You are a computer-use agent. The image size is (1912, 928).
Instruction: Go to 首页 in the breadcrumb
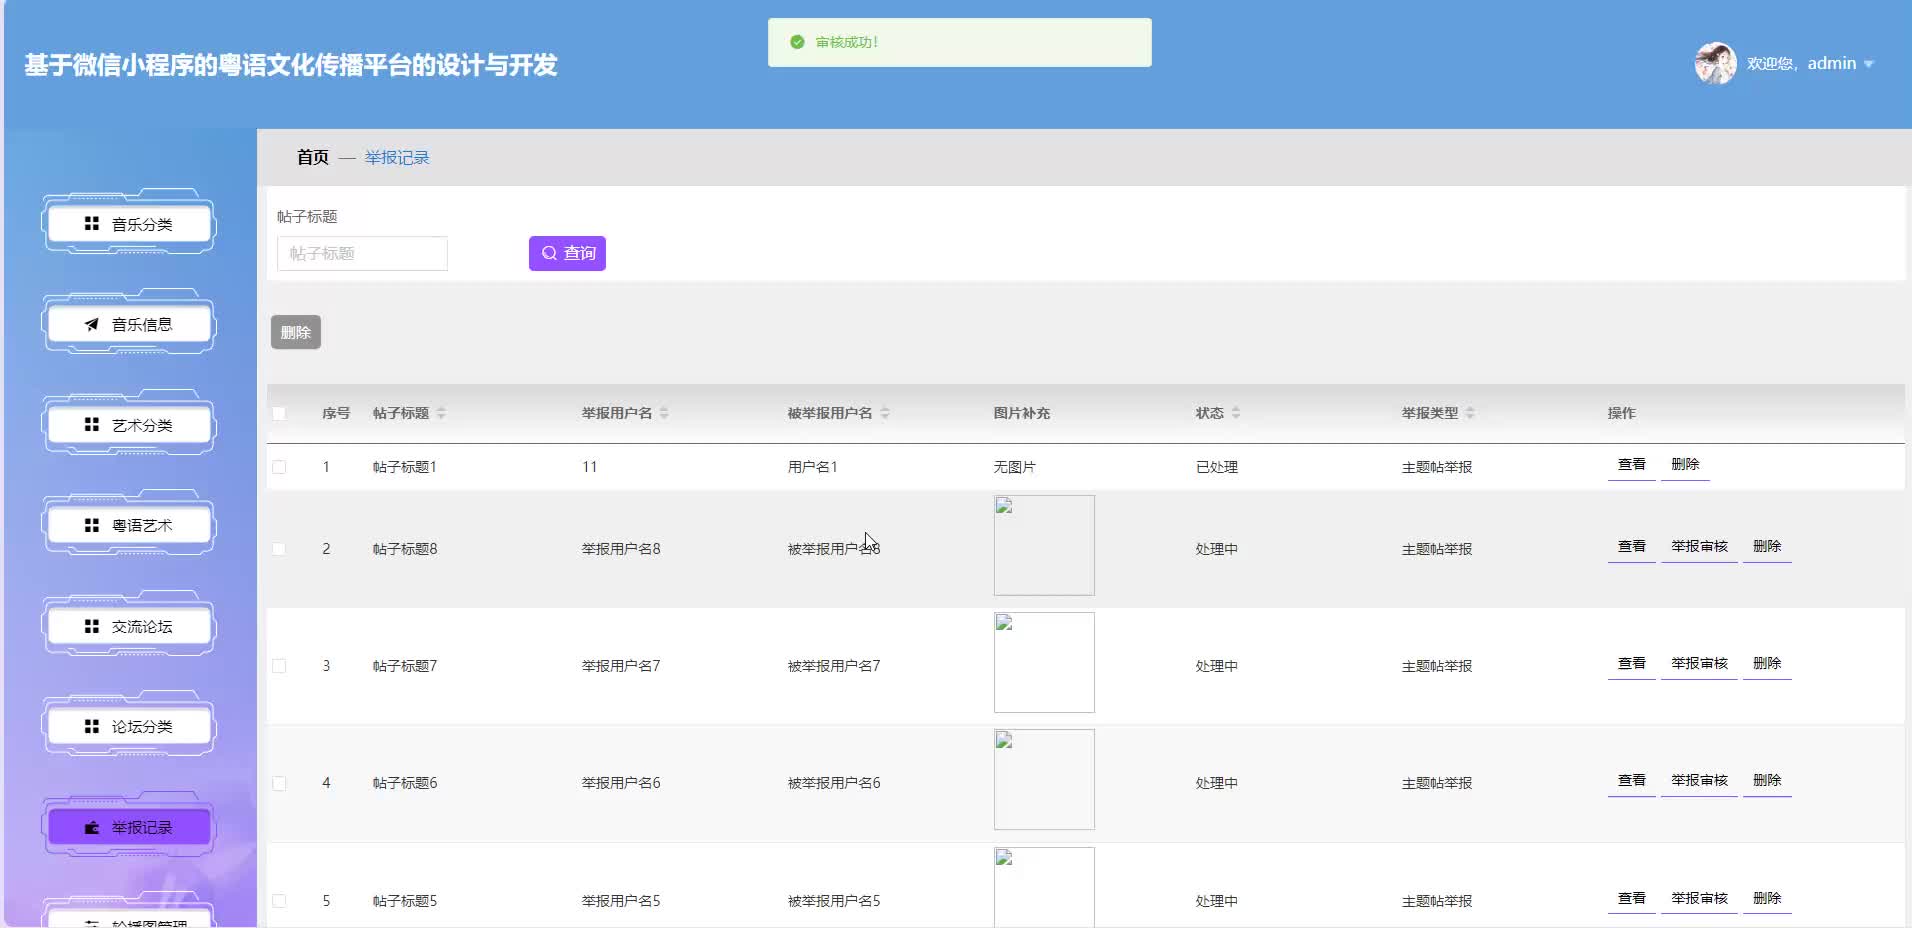313,157
